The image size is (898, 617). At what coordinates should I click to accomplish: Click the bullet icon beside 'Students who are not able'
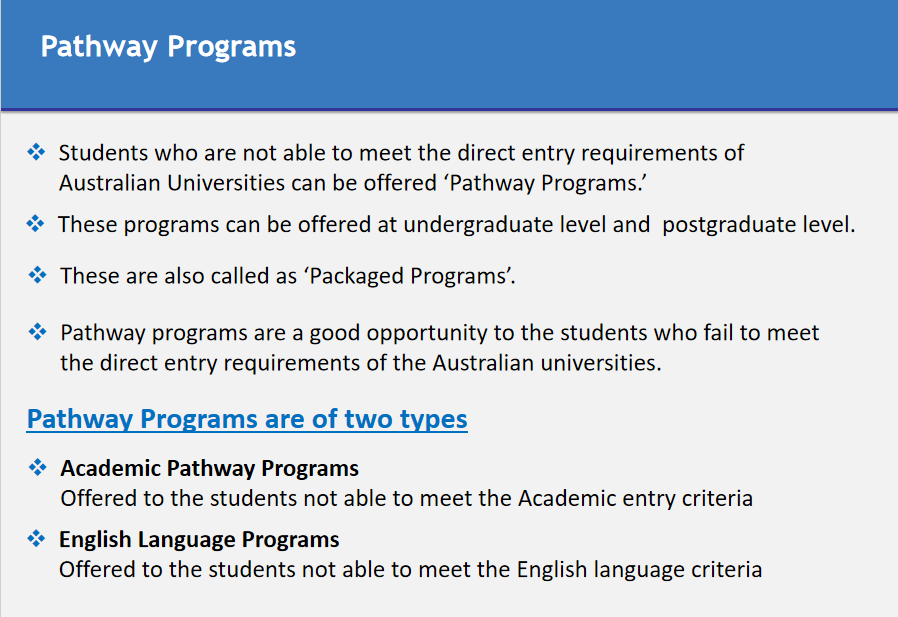tap(36, 152)
